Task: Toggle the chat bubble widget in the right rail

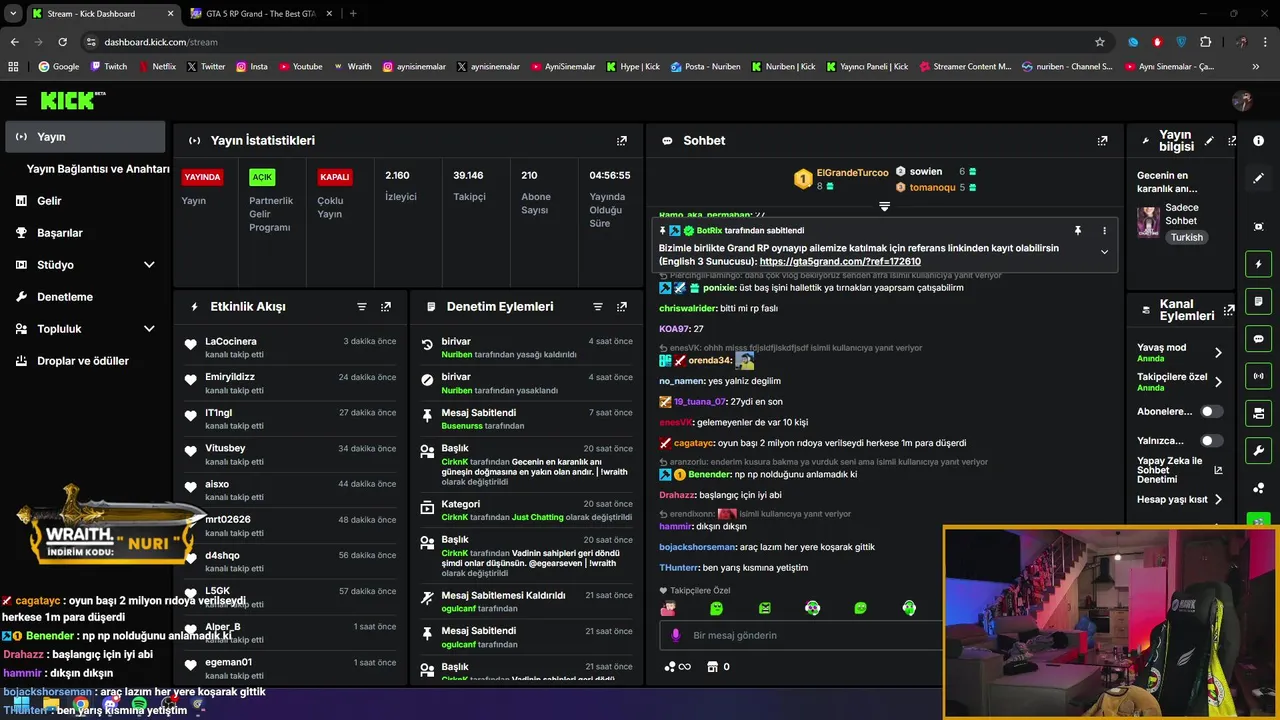Action: tap(1258, 339)
